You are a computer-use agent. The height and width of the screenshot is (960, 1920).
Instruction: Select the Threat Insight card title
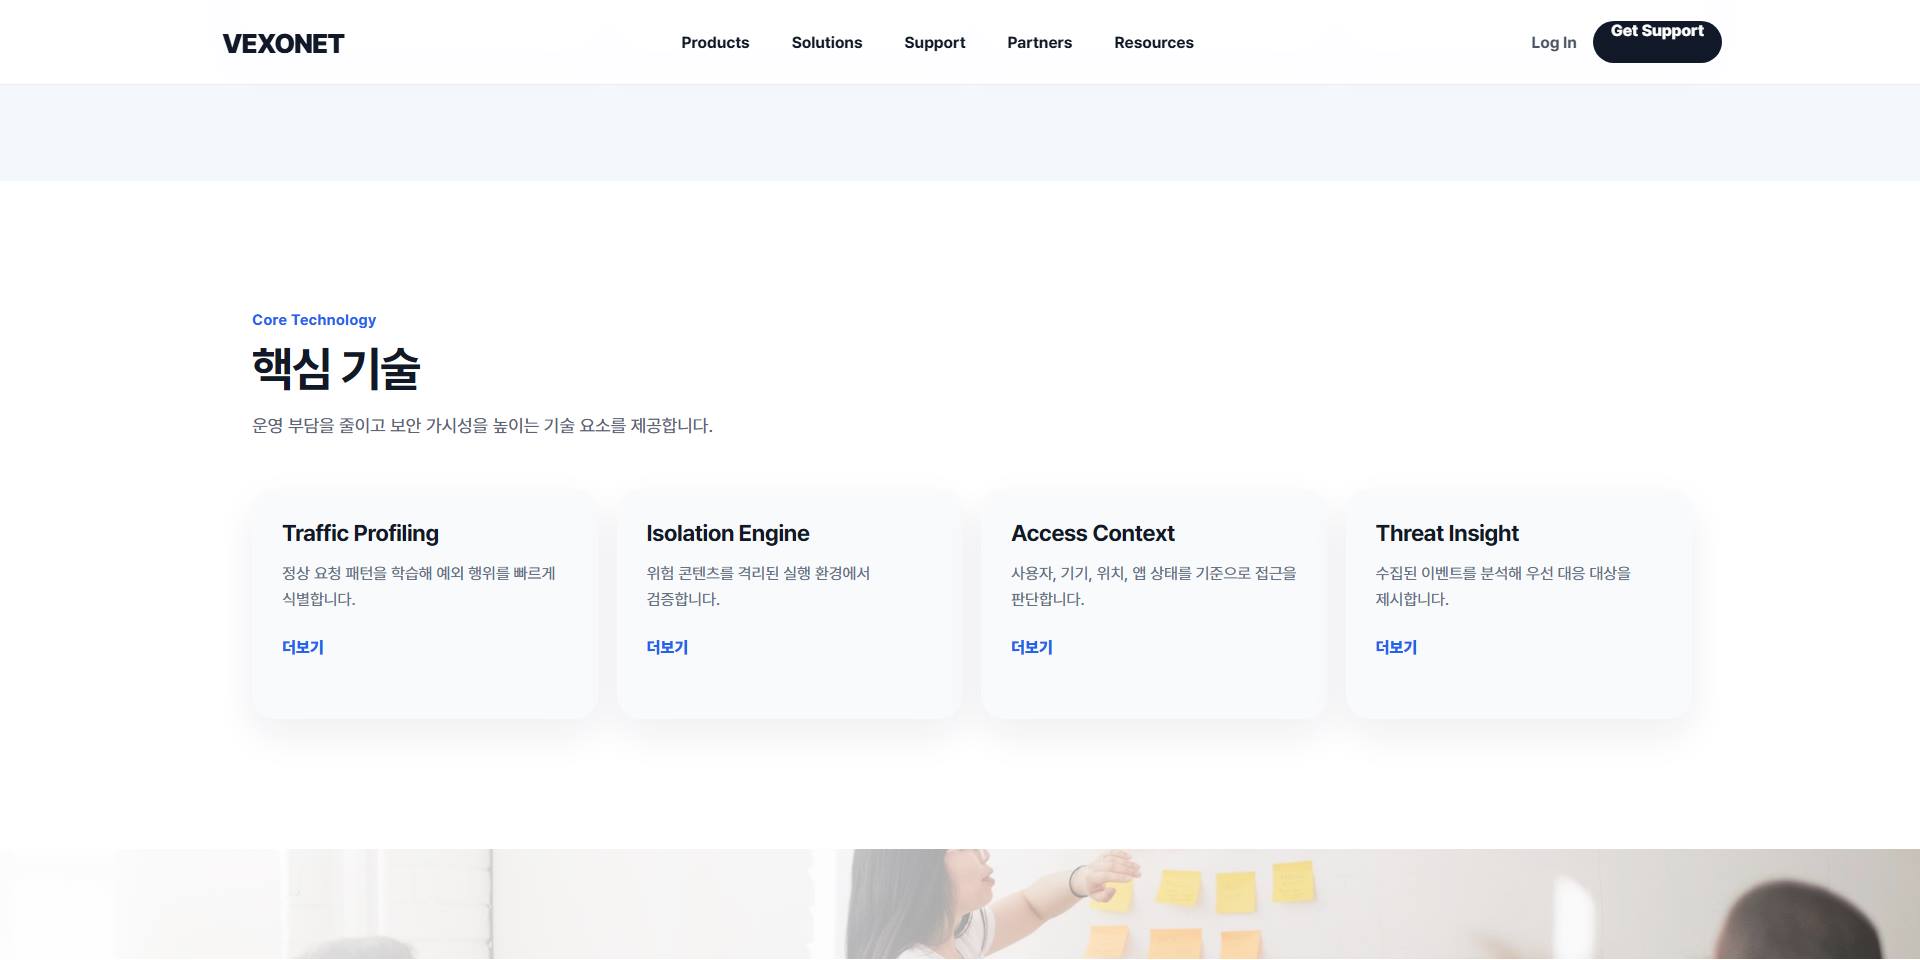(1447, 533)
